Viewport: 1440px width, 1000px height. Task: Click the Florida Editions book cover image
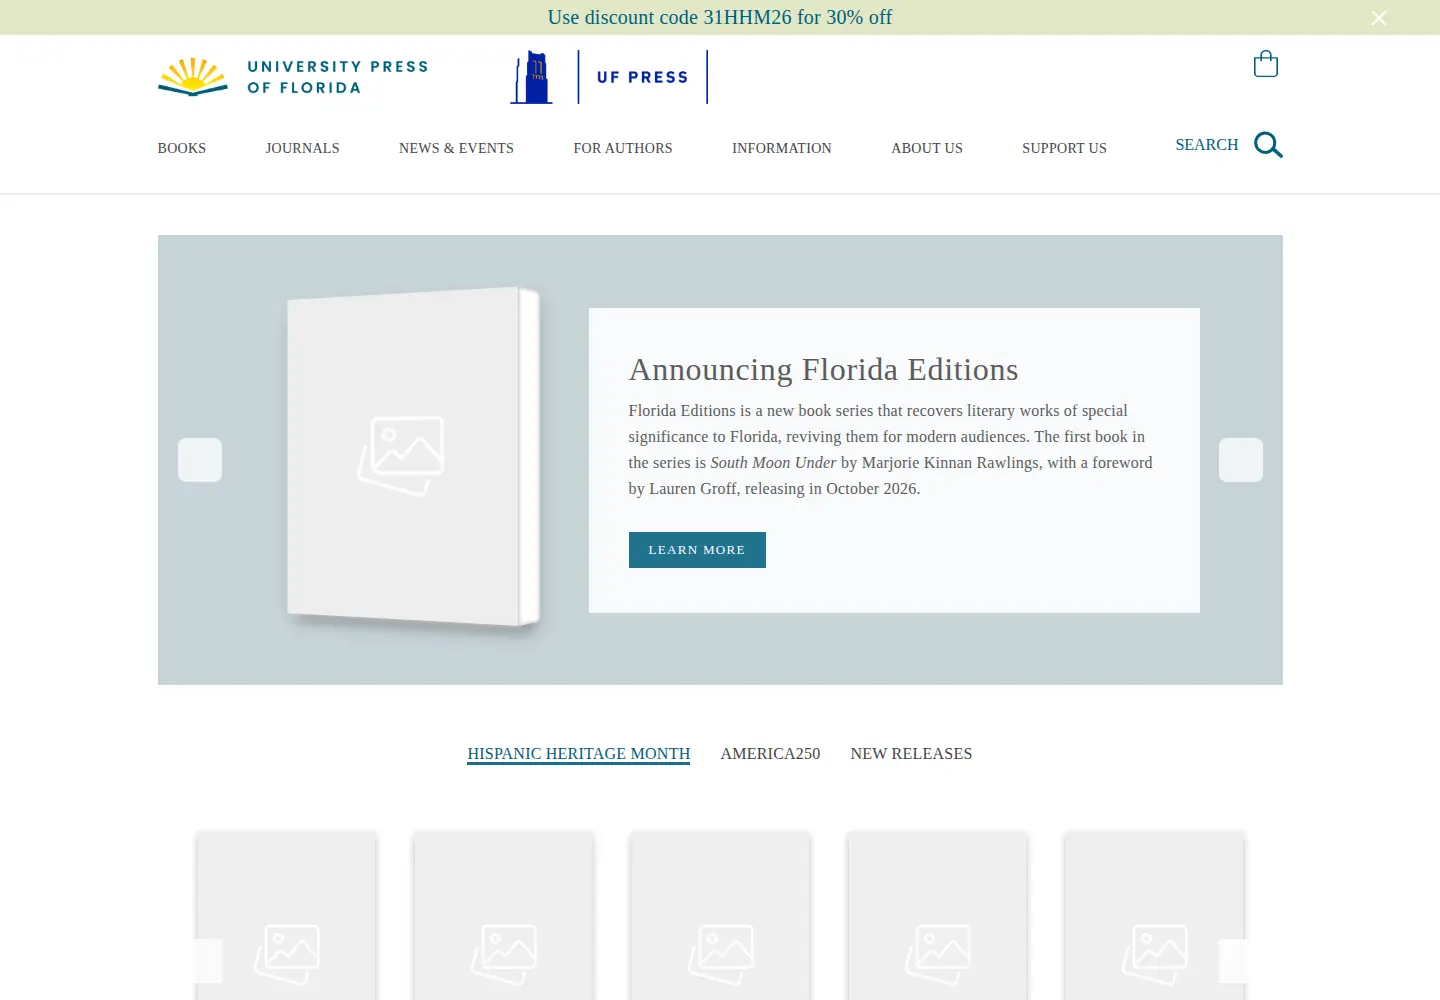[413, 458]
